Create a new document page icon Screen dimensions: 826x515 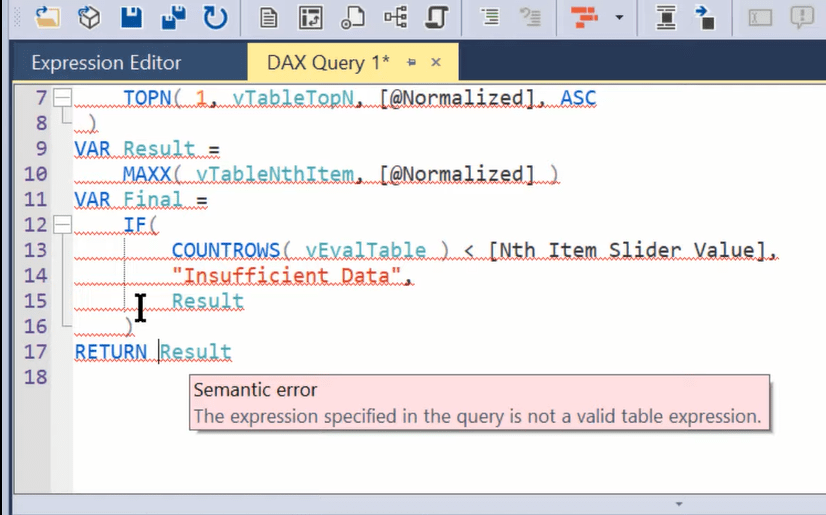click(x=269, y=18)
